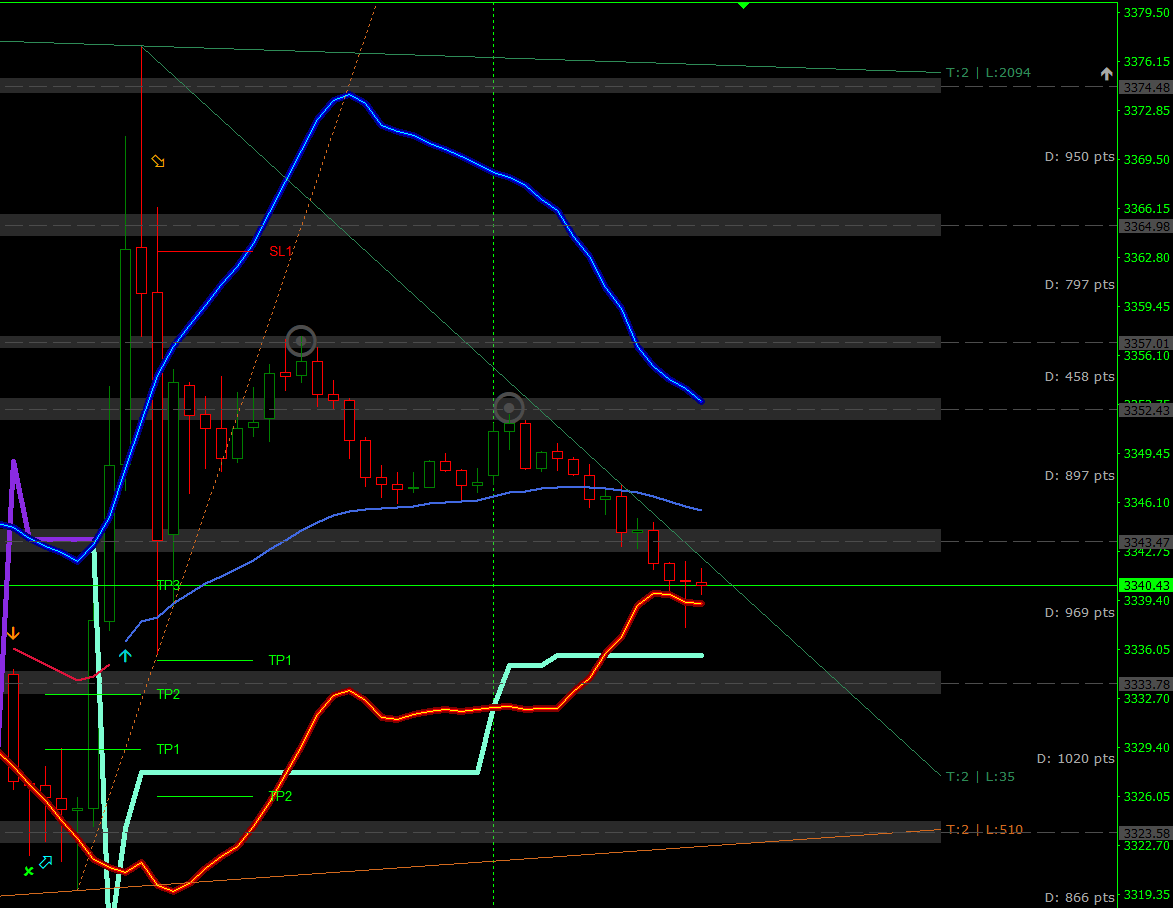Click the 3369.50 value on price axis
The height and width of the screenshot is (908, 1173).
(1147, 159)
